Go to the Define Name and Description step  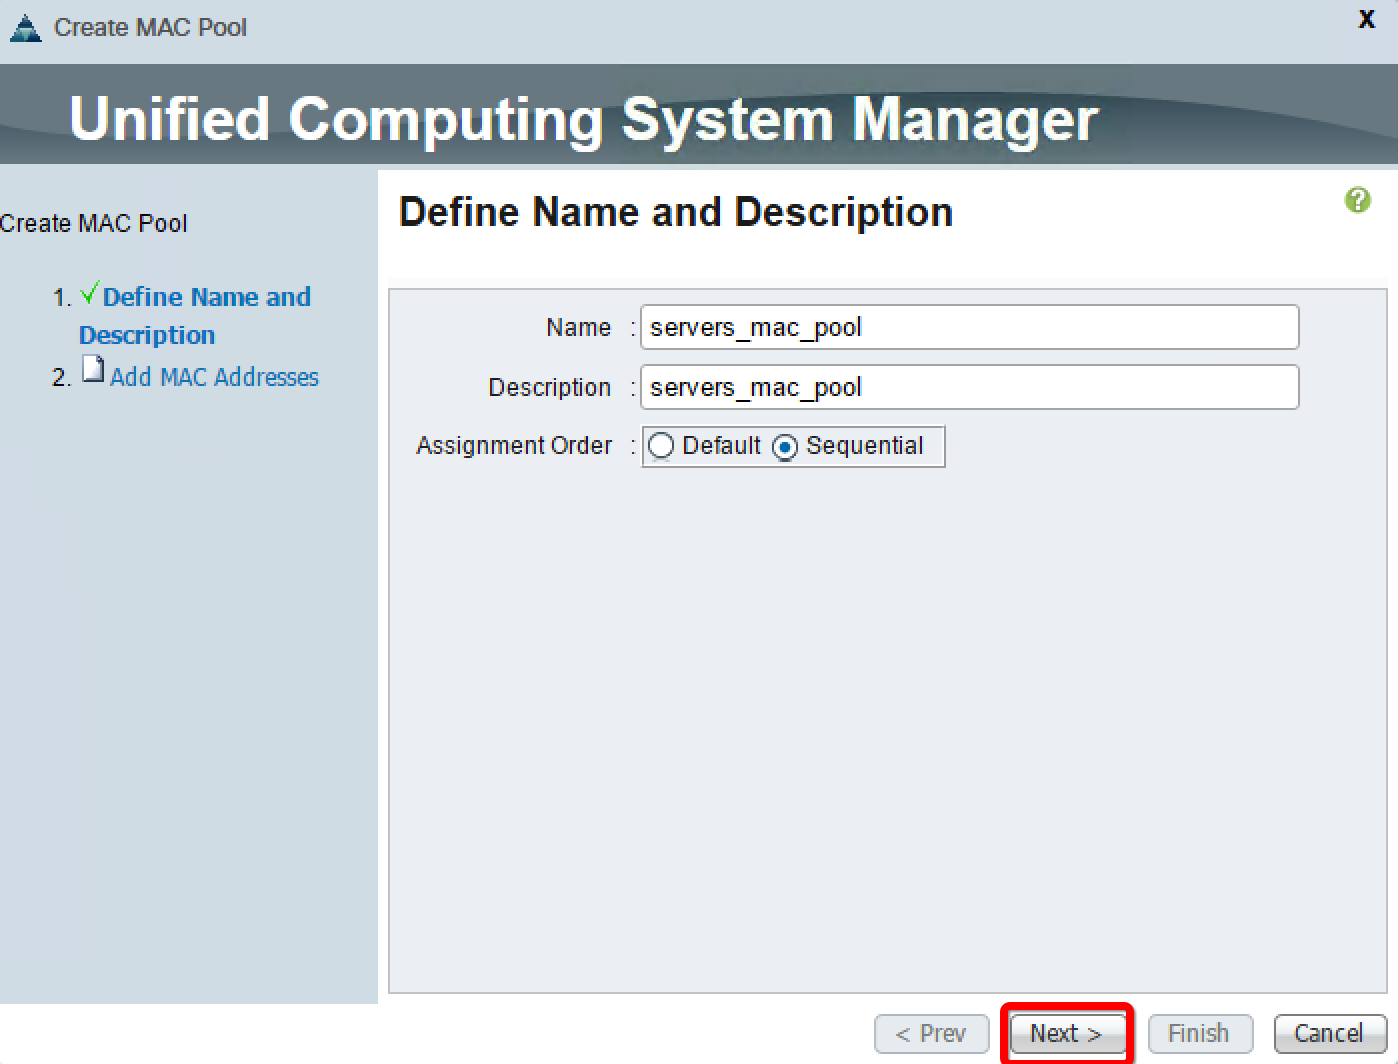195,315
